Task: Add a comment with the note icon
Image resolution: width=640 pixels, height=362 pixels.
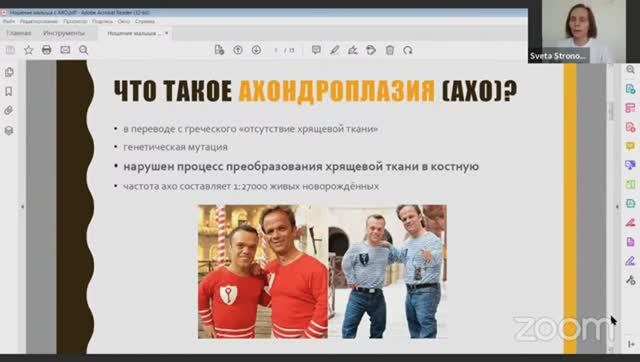Action: pyautogui.click(x=316, y=50)
